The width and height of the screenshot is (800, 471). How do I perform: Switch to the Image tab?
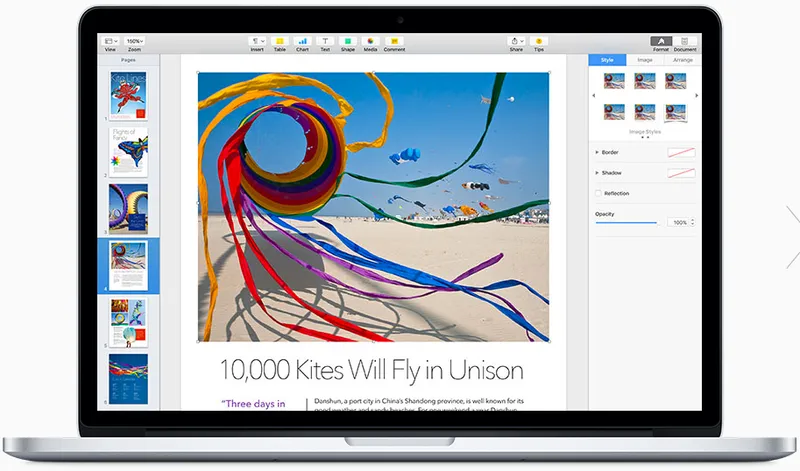[645, 60]
